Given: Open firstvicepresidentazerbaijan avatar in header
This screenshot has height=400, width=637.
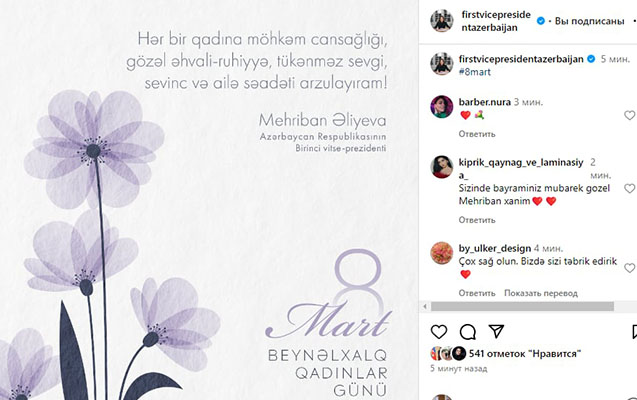Looking at the screenshot, I should pos(442,21).
